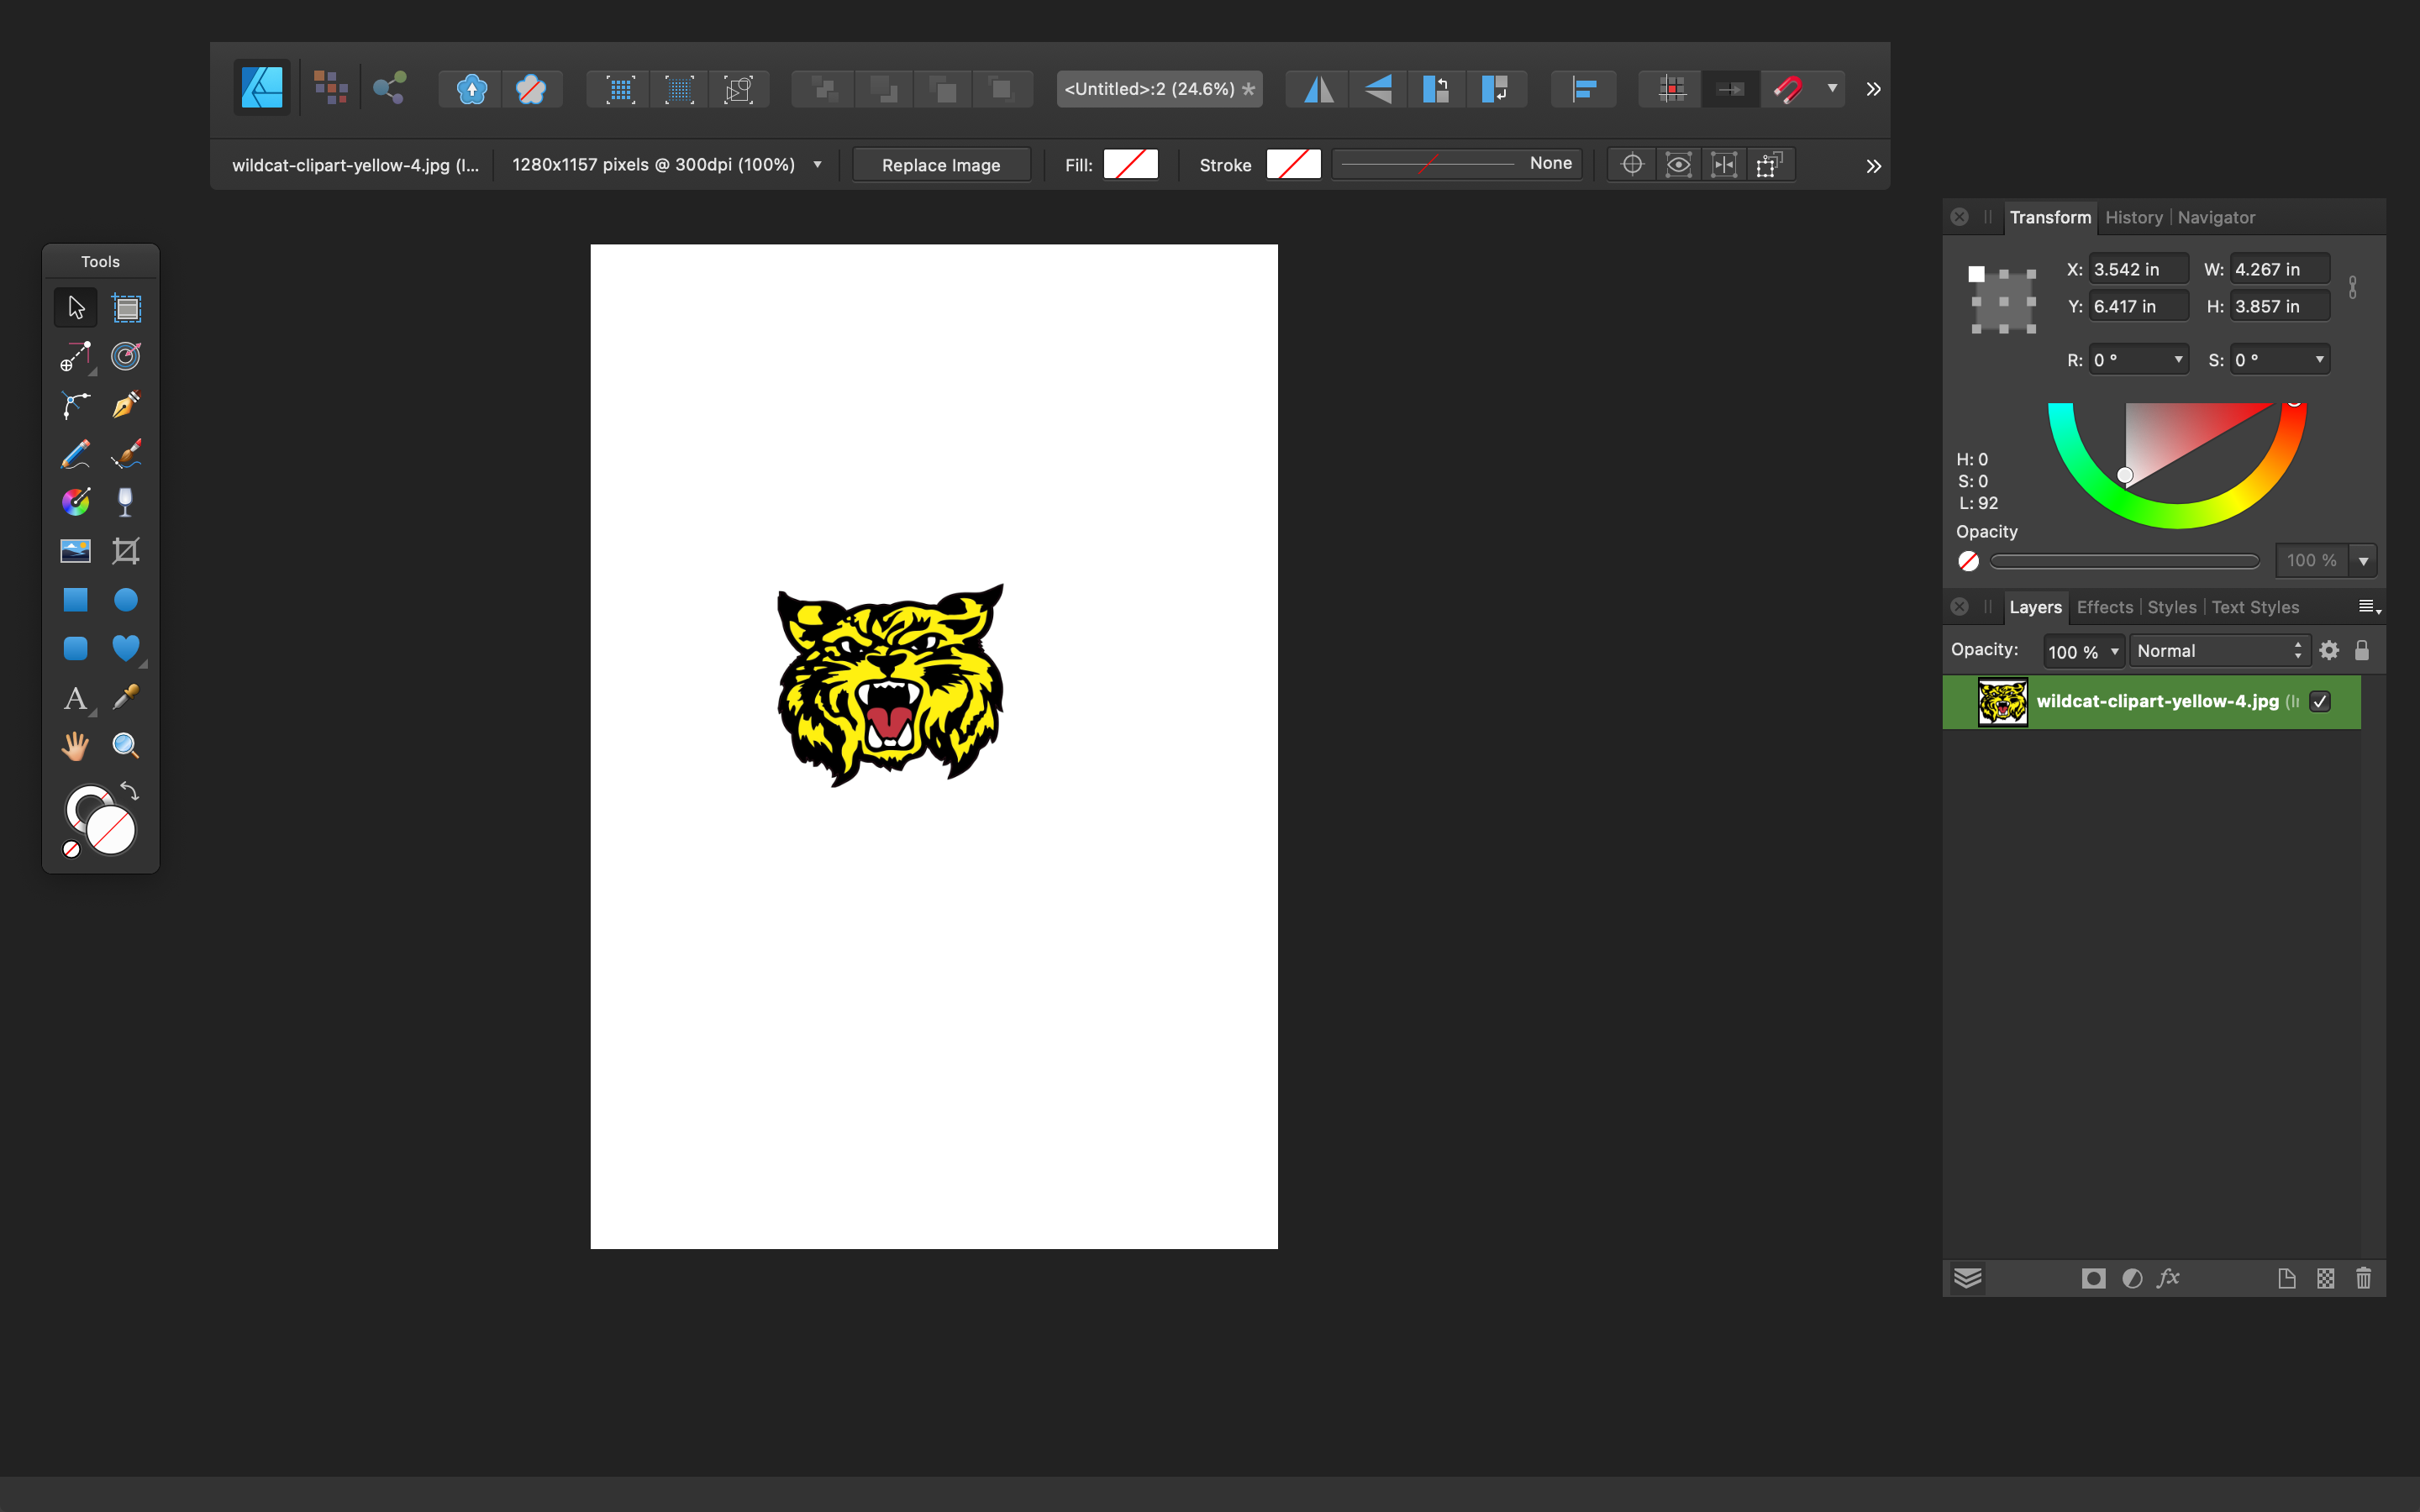
Task: Toggle Snapping magnet icon
Action: 1789,89
